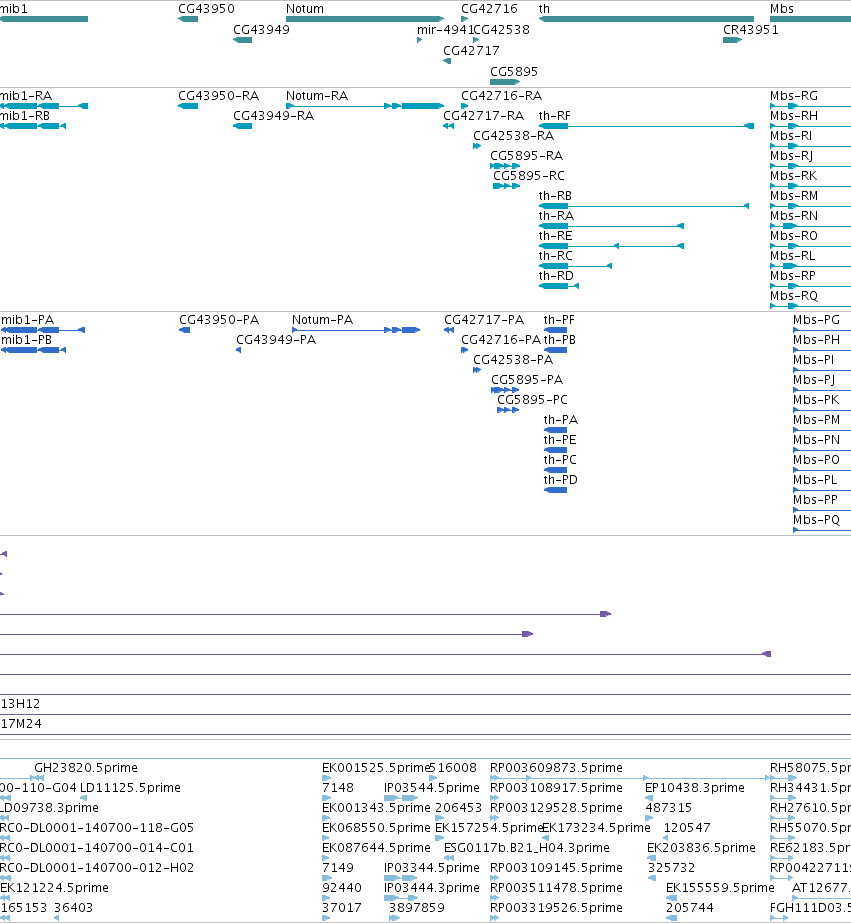Viewport: 851px width, 923px height.
Task: Open Mbs-PQ protein label
Action: (816, 520)
